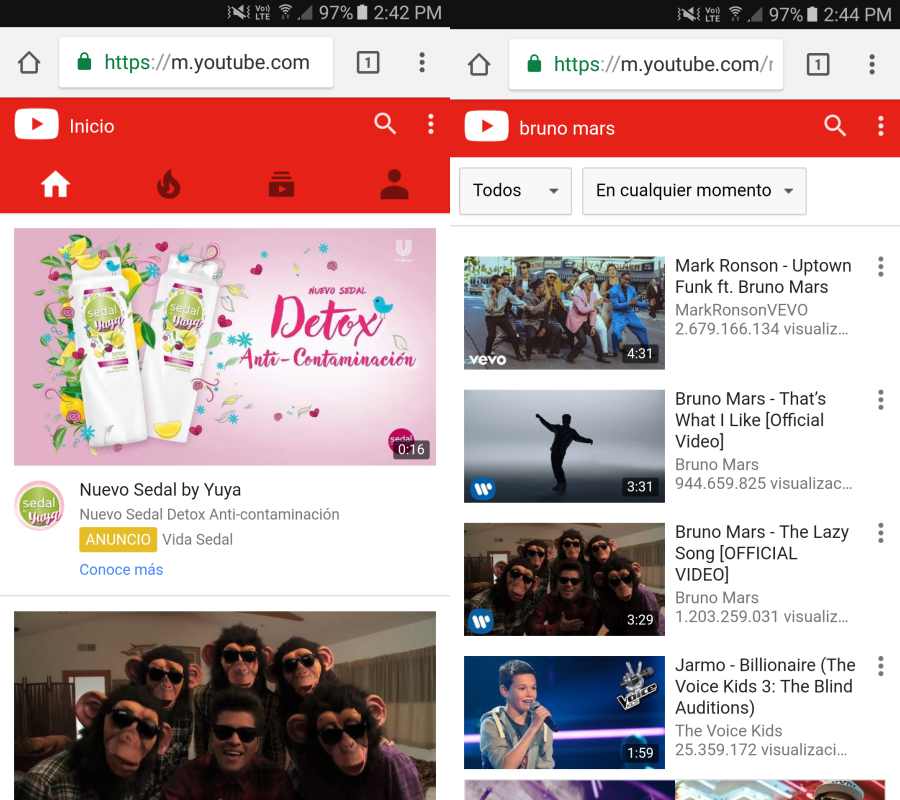Viewport: 900px width, 800px height.
Task: Open The Lazy Song video title
Action: coord(762,553)
